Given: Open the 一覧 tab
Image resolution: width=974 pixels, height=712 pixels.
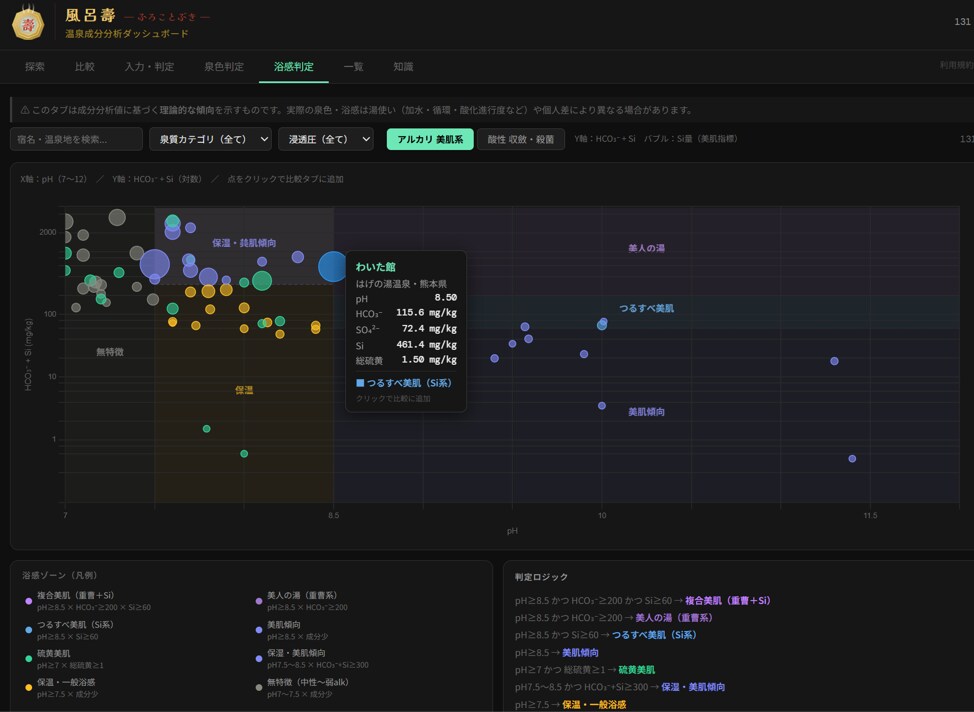Looking at the screenshot, I should click(x=353, y=66).
